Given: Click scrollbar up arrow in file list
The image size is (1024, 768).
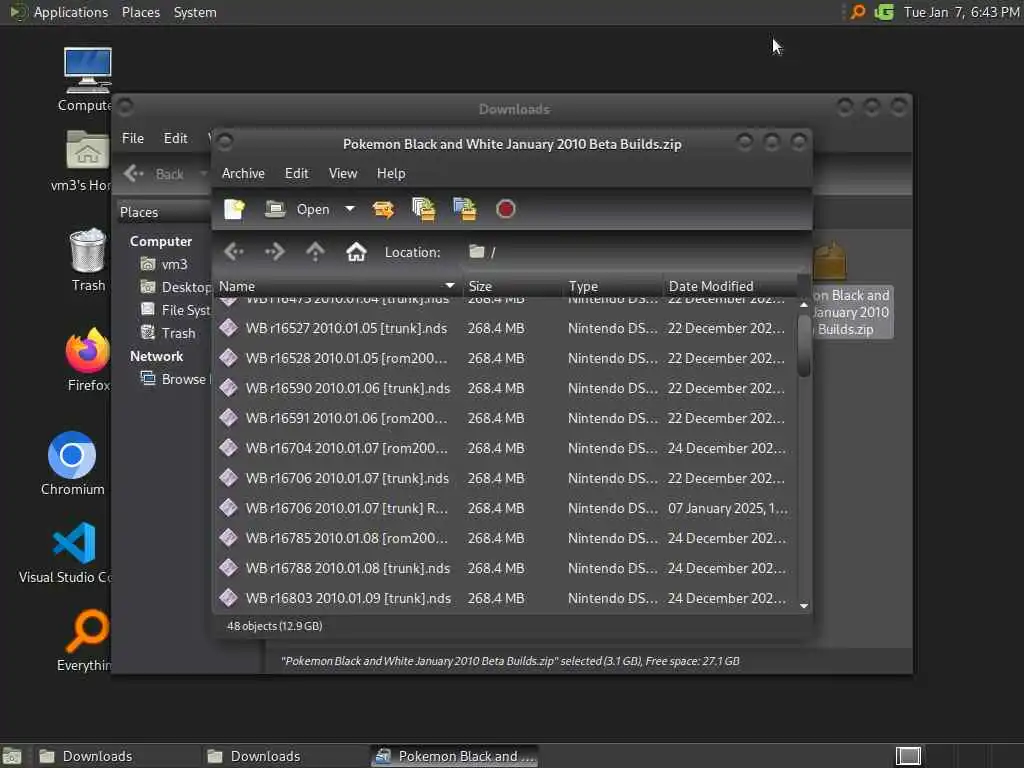Looking at the screenshot, I should coord(804,305).
